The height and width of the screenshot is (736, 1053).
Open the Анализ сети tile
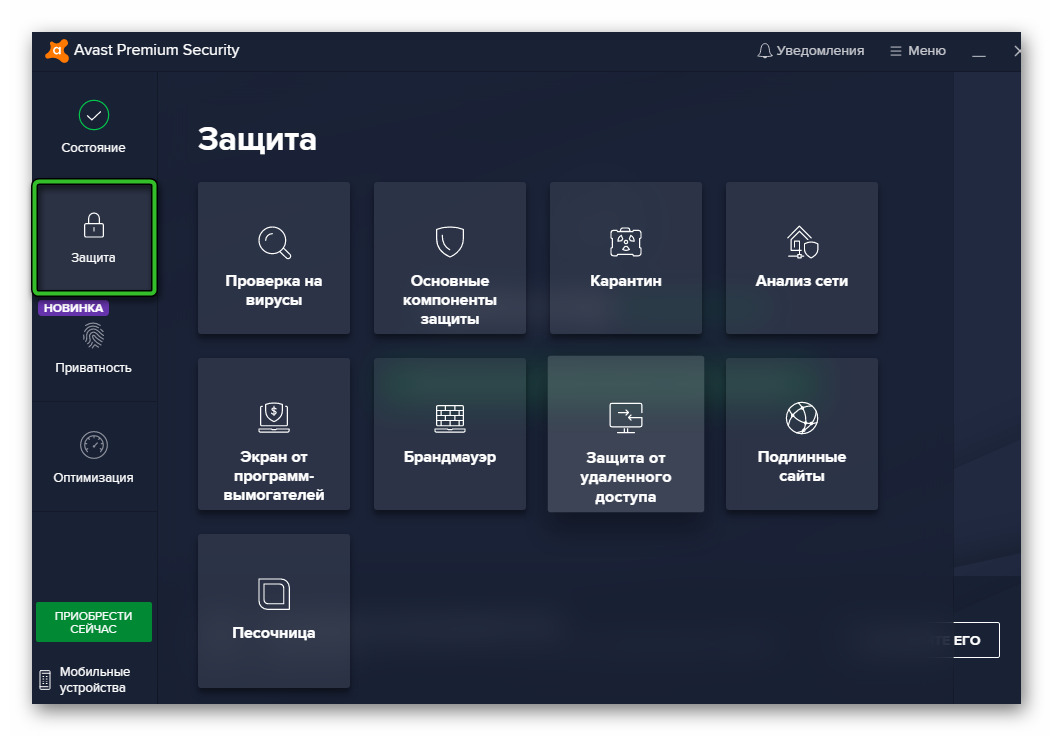(x=802, y=258)
